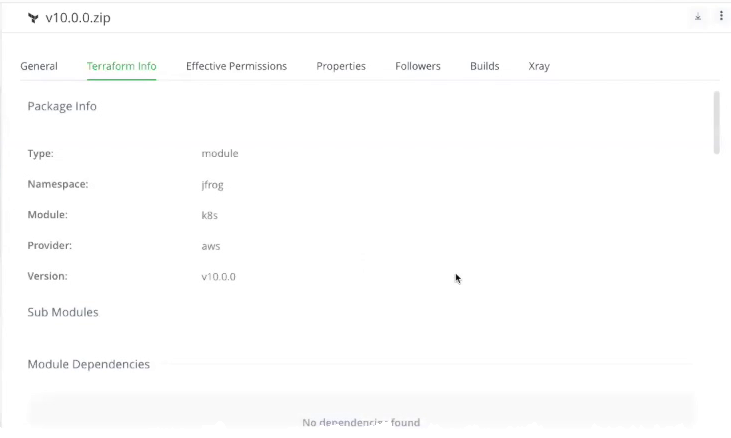Switch to the General tab

pos(39,66)
